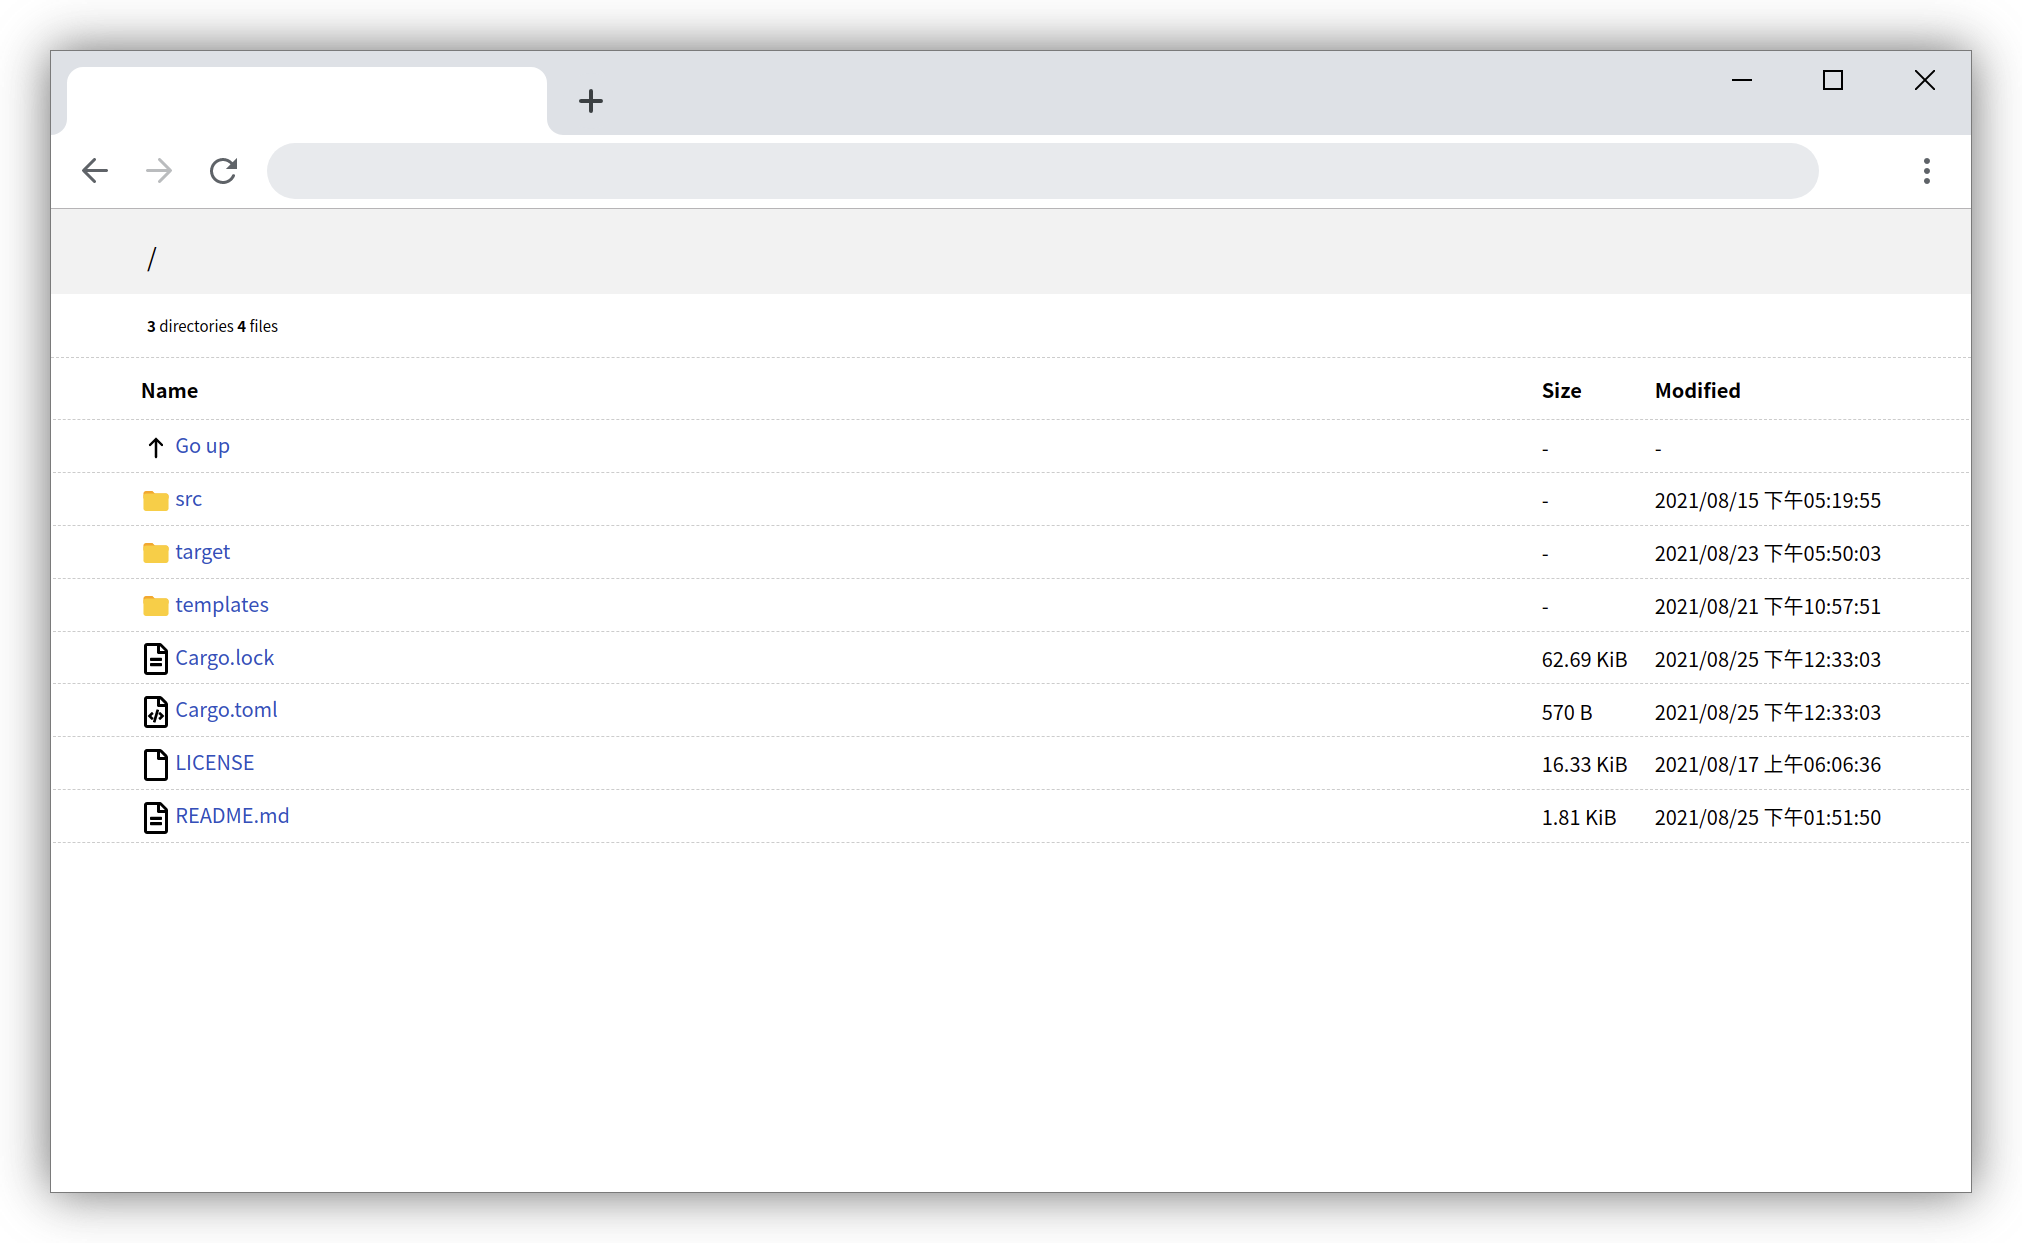2022x1243 pixels.
Task: Click the browser back arrow
Action: pos(95,171)
